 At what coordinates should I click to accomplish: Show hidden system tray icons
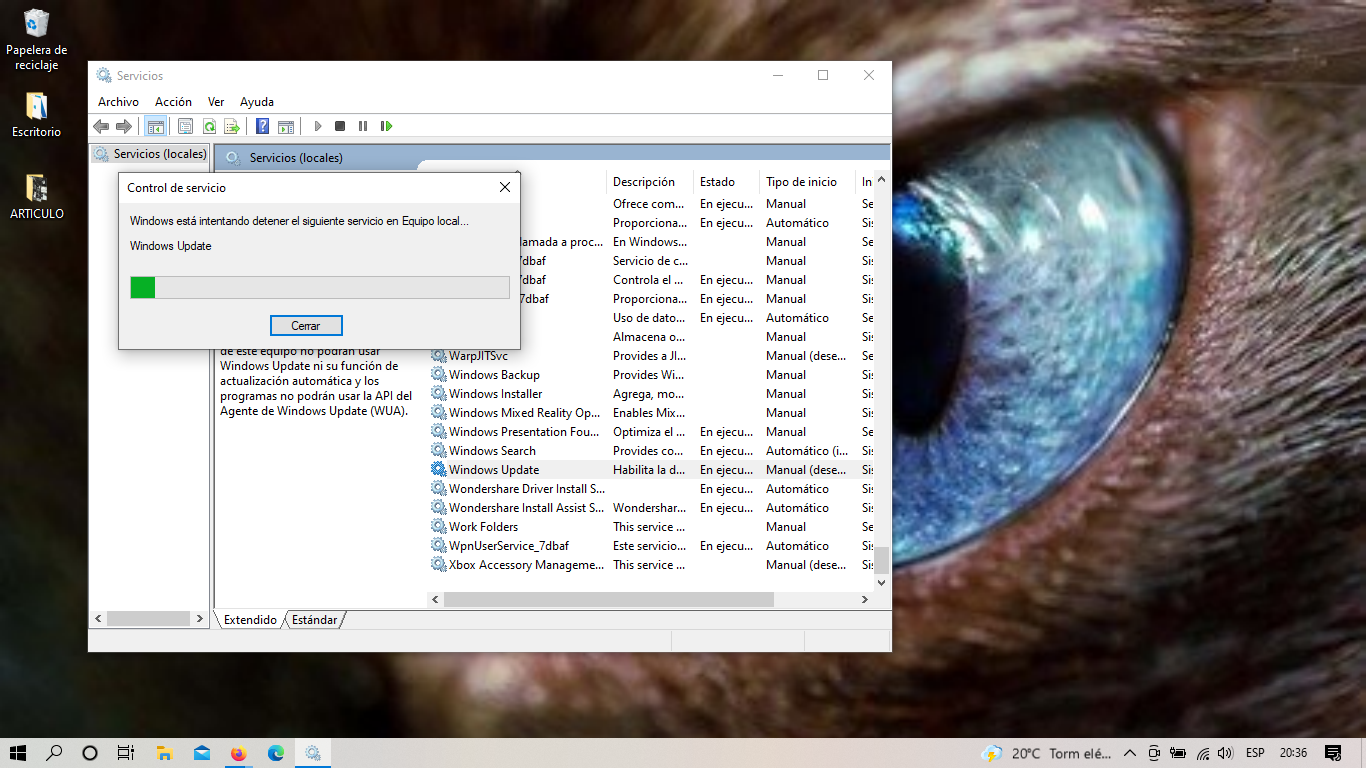coord(1130,753)
